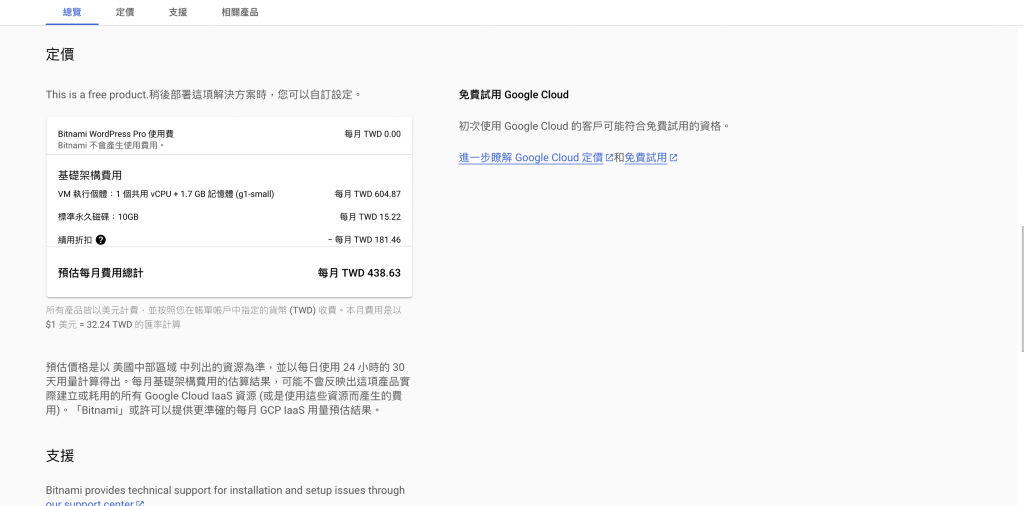Click the VM 執行個體 g1-small row text
Image resolution: width=1024 pixels, height=506 pixels.
click(166, 194)
